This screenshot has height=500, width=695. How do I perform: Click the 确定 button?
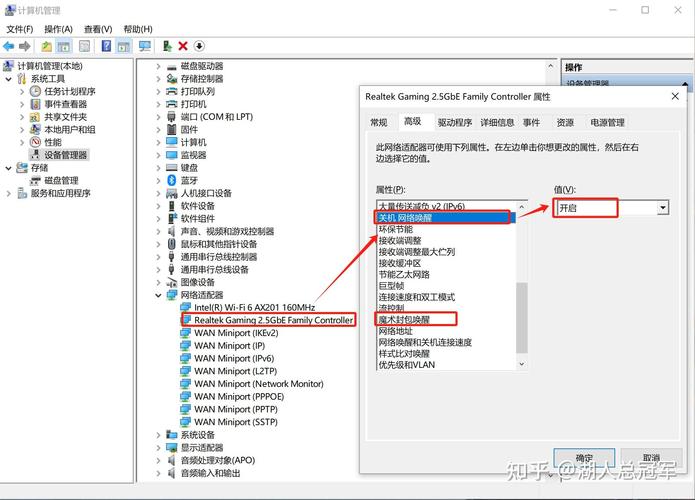(584, 457)
